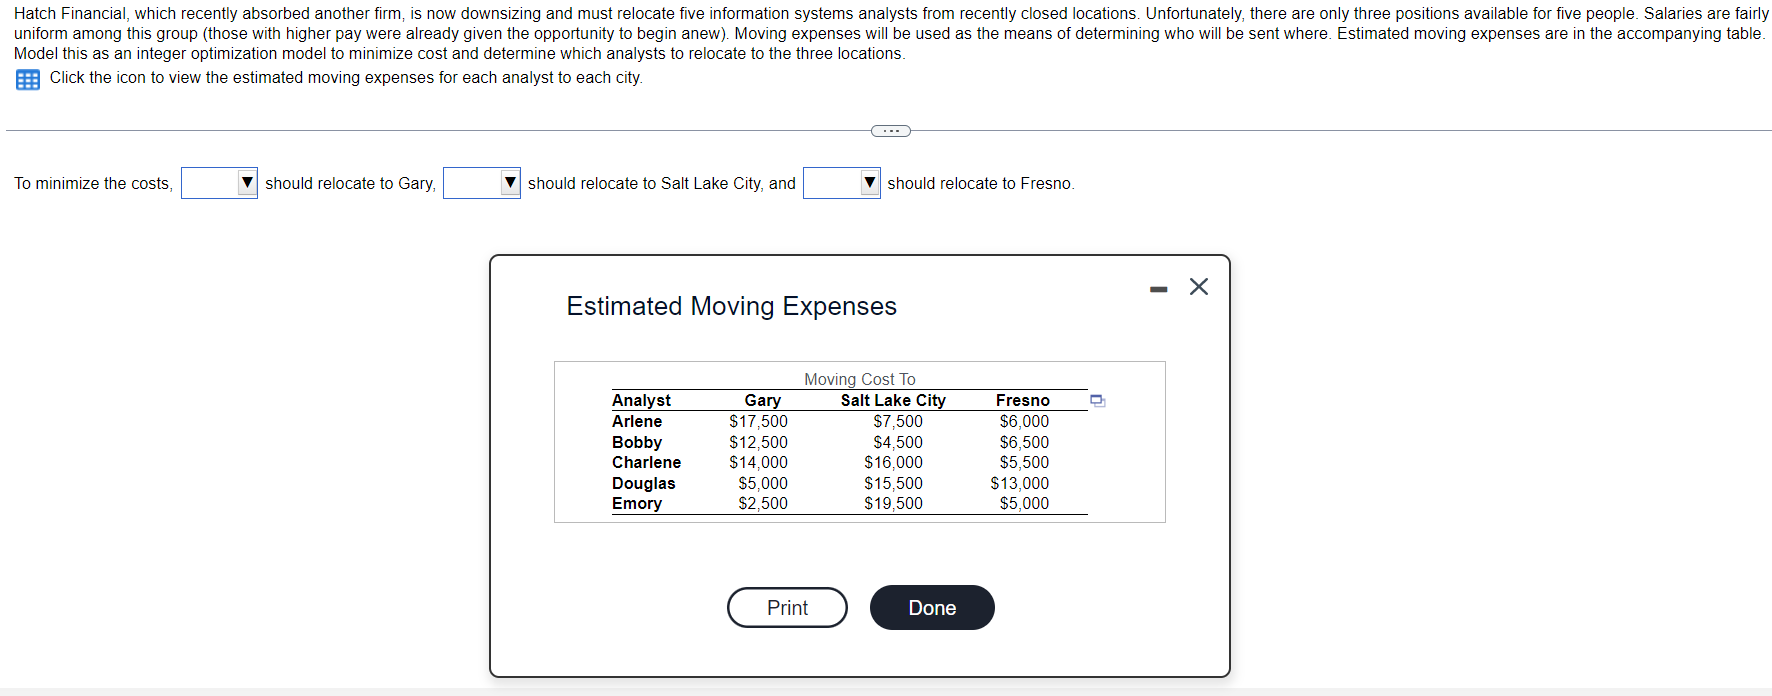Open the dropdown for the Gary relocation answer
Image resolution: width=1772 pixels, height=696 pixels.
point(219,183)
